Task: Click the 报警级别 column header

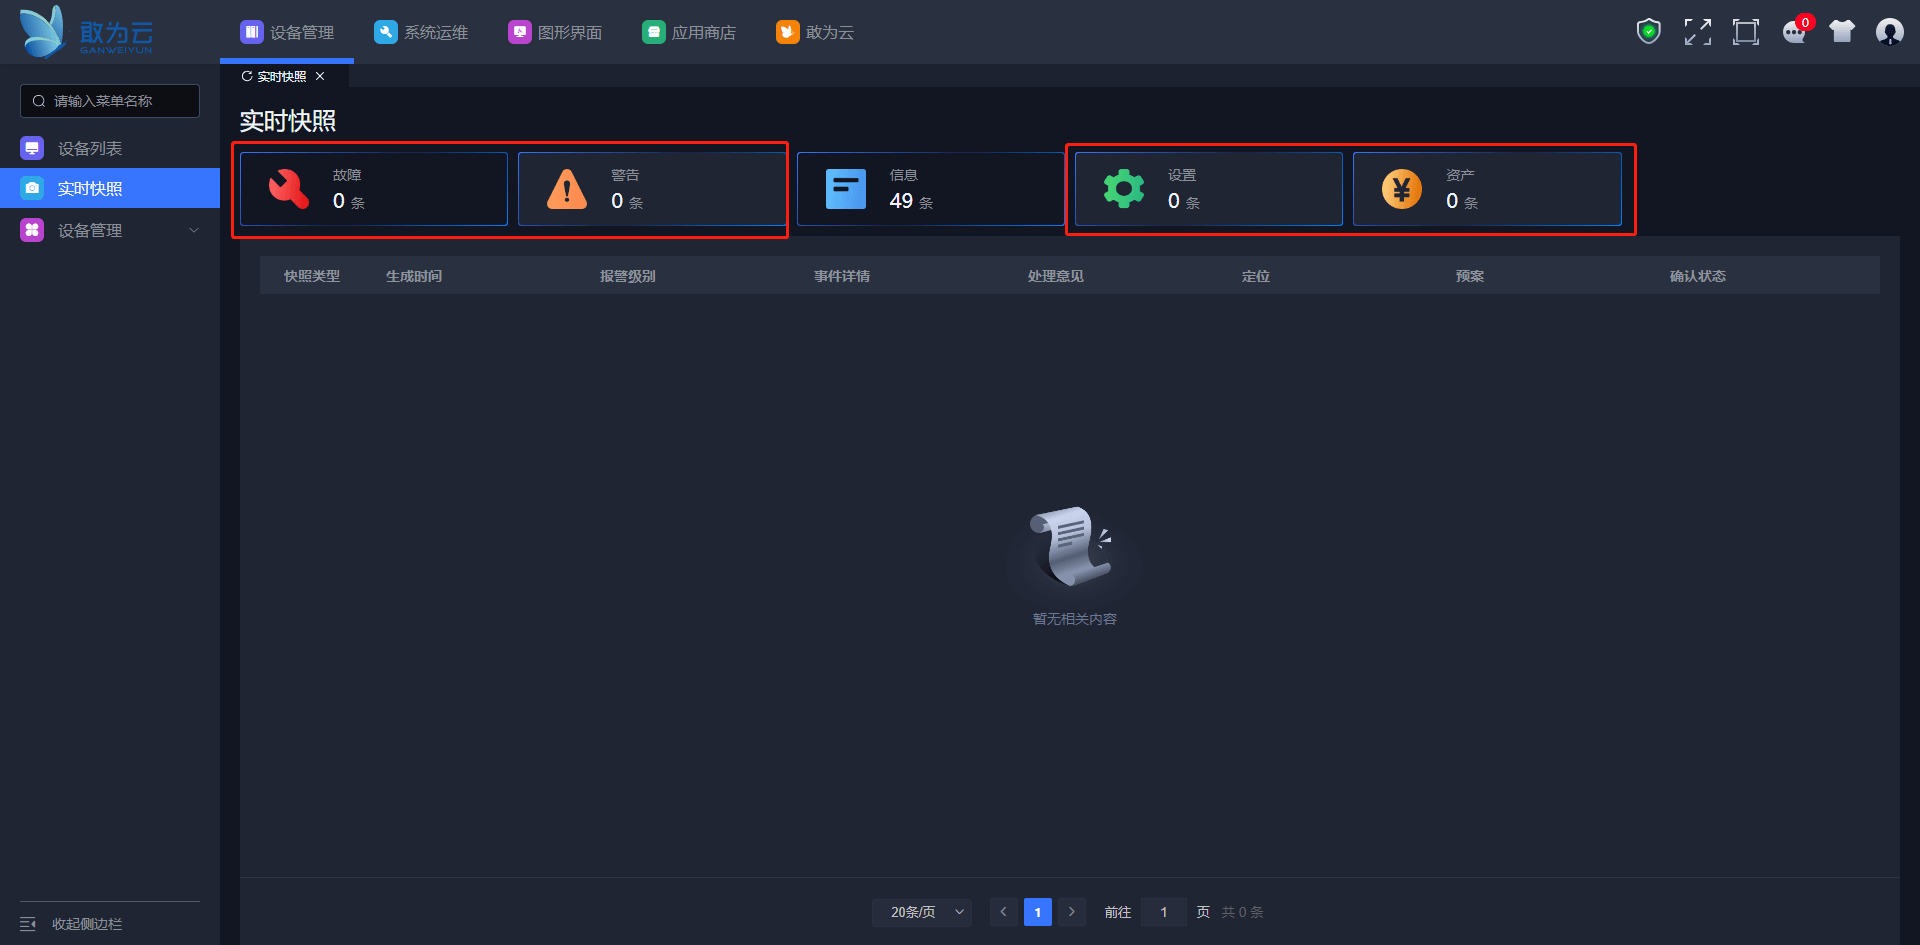Action: tap(628, 276)
